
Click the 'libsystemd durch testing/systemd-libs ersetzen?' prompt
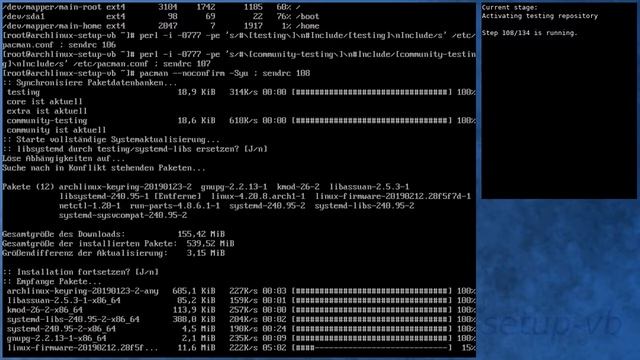coord(135,149)
